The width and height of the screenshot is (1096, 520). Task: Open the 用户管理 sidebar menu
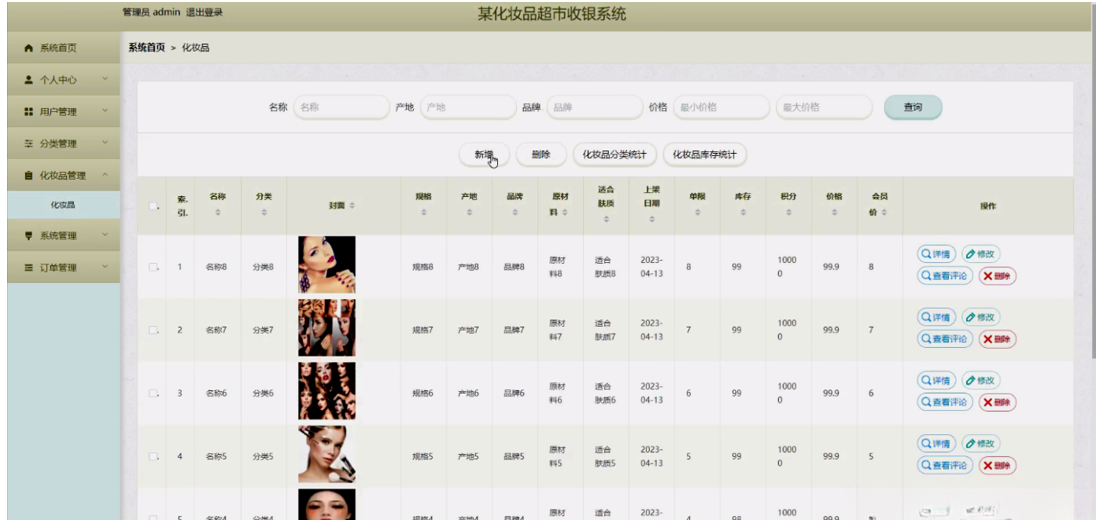[x=64, y=112]
